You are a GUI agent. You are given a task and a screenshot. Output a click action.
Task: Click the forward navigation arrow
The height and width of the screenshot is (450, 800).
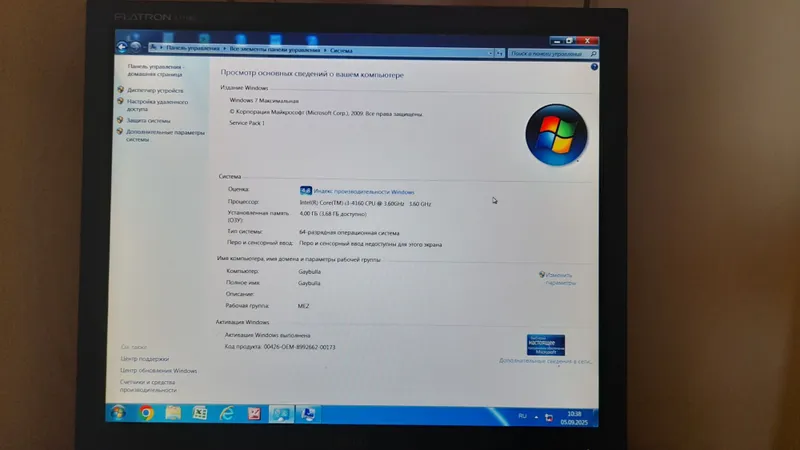(x=134, y=47)
